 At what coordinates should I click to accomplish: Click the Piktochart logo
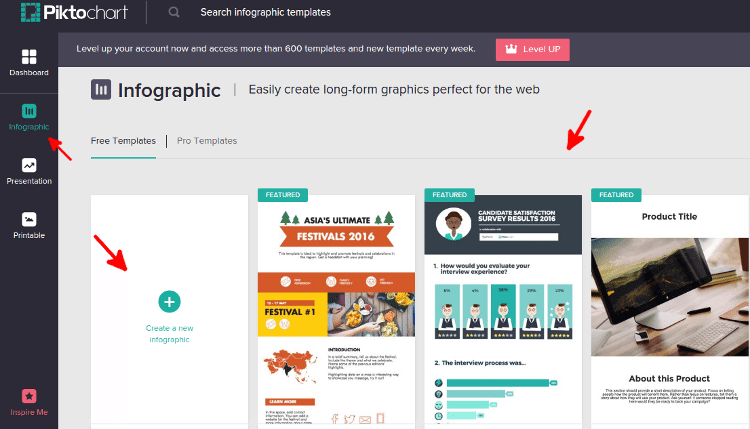point(74,12)
